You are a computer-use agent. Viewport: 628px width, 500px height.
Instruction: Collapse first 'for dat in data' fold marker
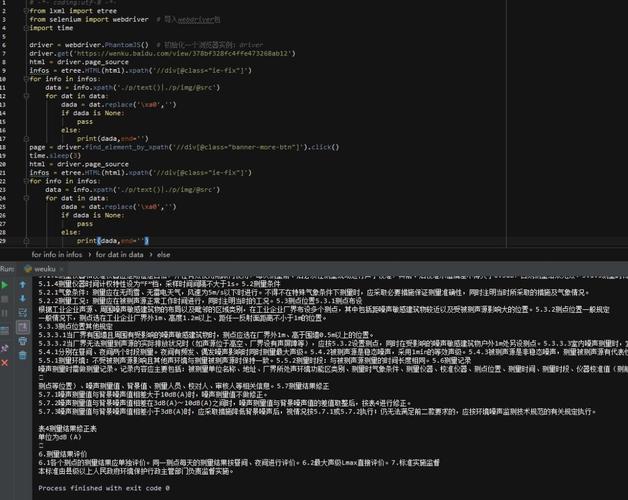(x=26, y=96)
